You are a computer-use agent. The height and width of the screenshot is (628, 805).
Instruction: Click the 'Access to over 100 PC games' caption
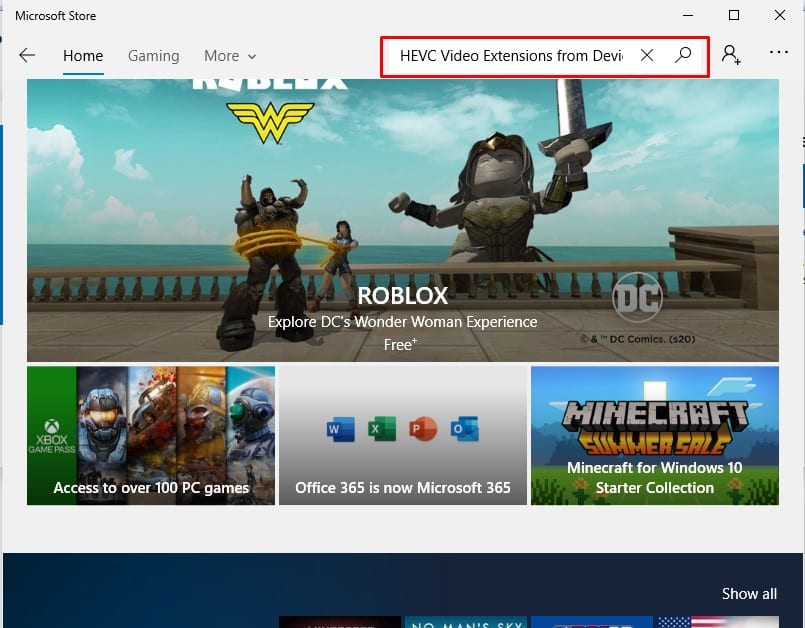151,488
